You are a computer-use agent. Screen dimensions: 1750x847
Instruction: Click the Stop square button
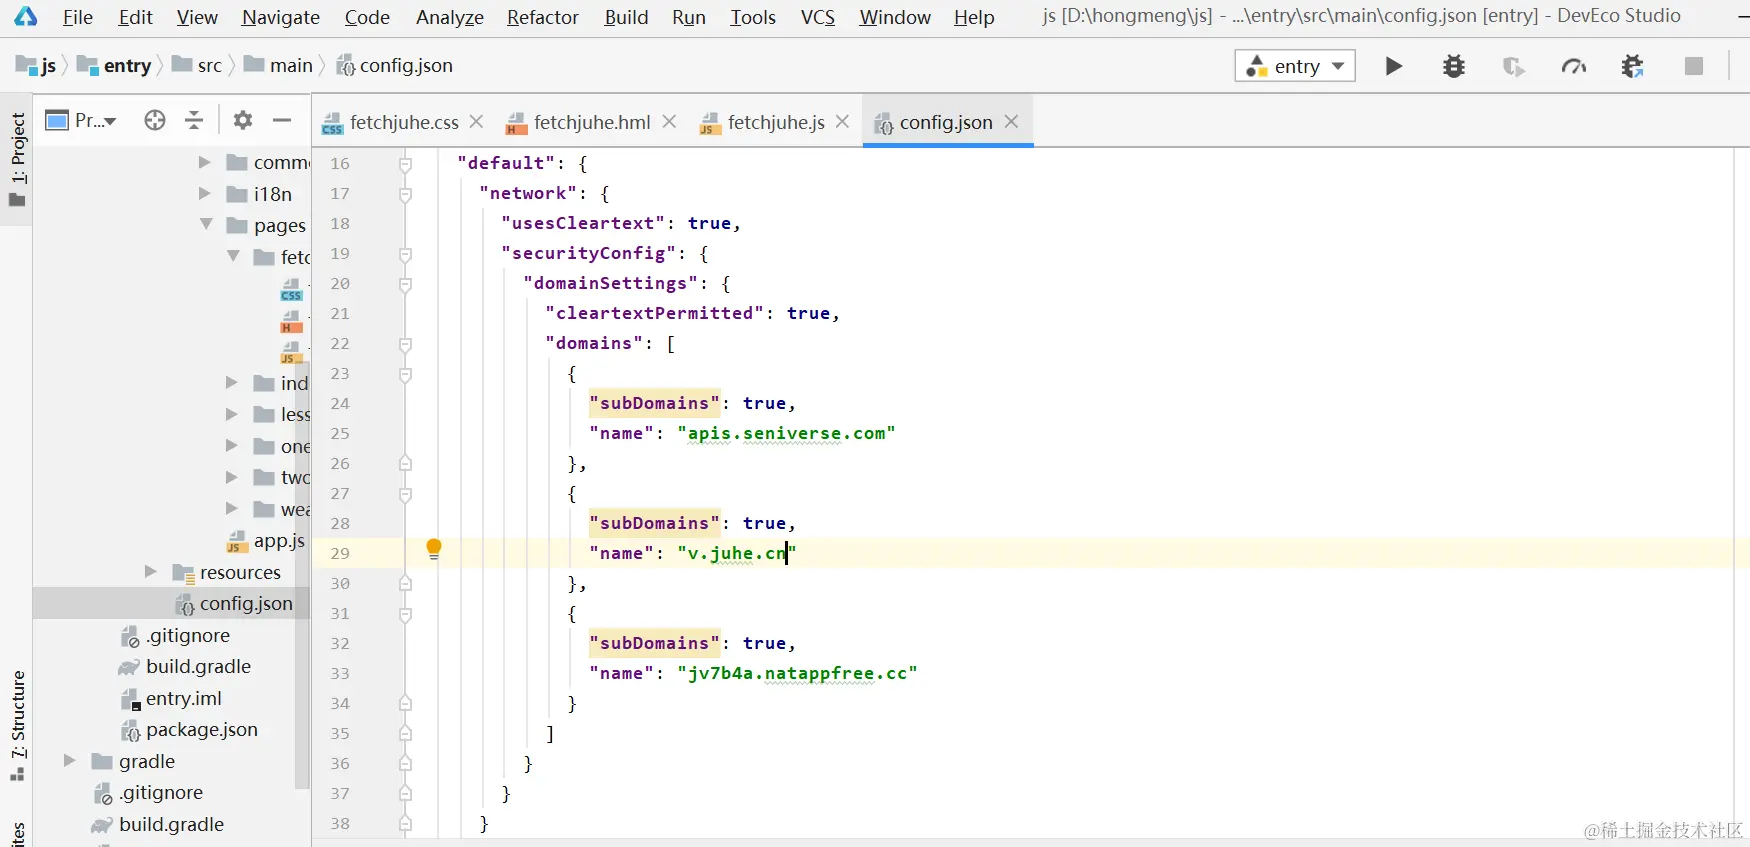point(1694,66)
